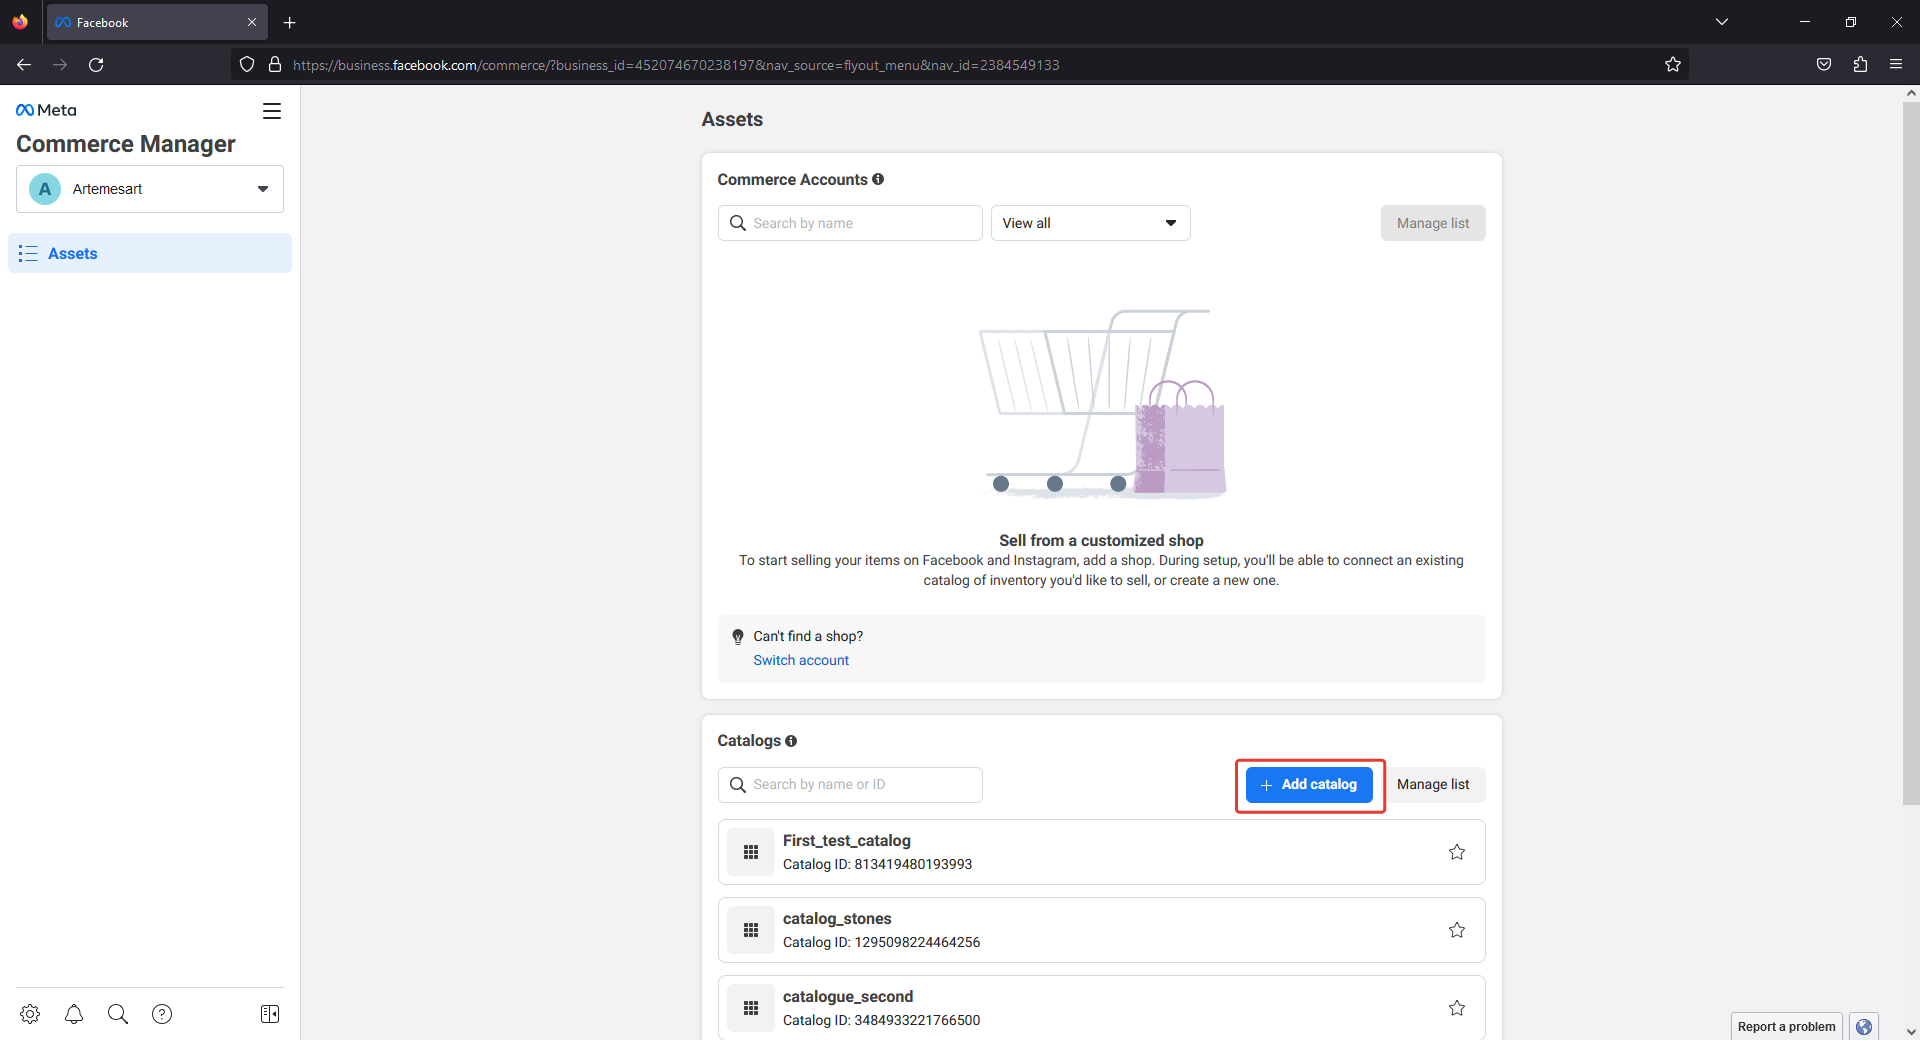Reload the page in Firefox
Screen dimensions: 1920x1040
coord(96,65)
